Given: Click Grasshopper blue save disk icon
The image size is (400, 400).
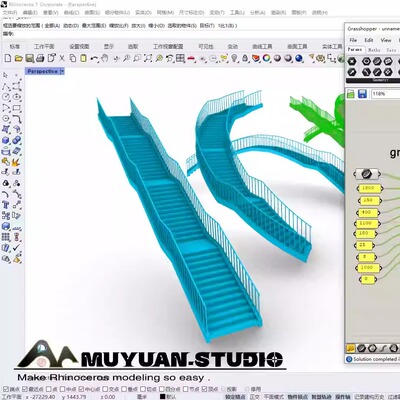Looking at the screenshot, I should click(x=362, y=94).
